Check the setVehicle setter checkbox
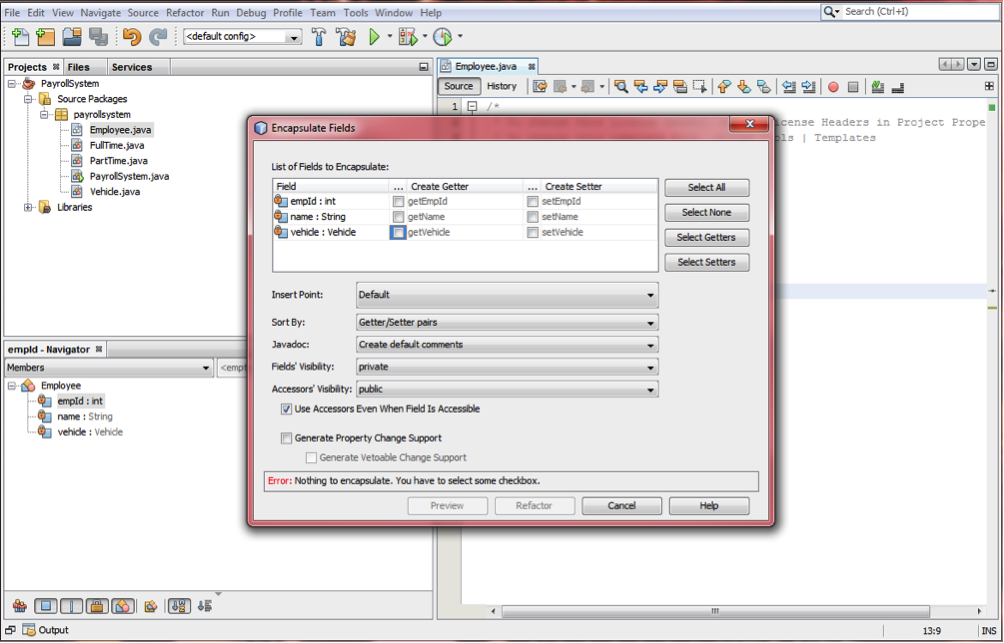The height and width of the screenshot is (643, 1004). (532, 232)
